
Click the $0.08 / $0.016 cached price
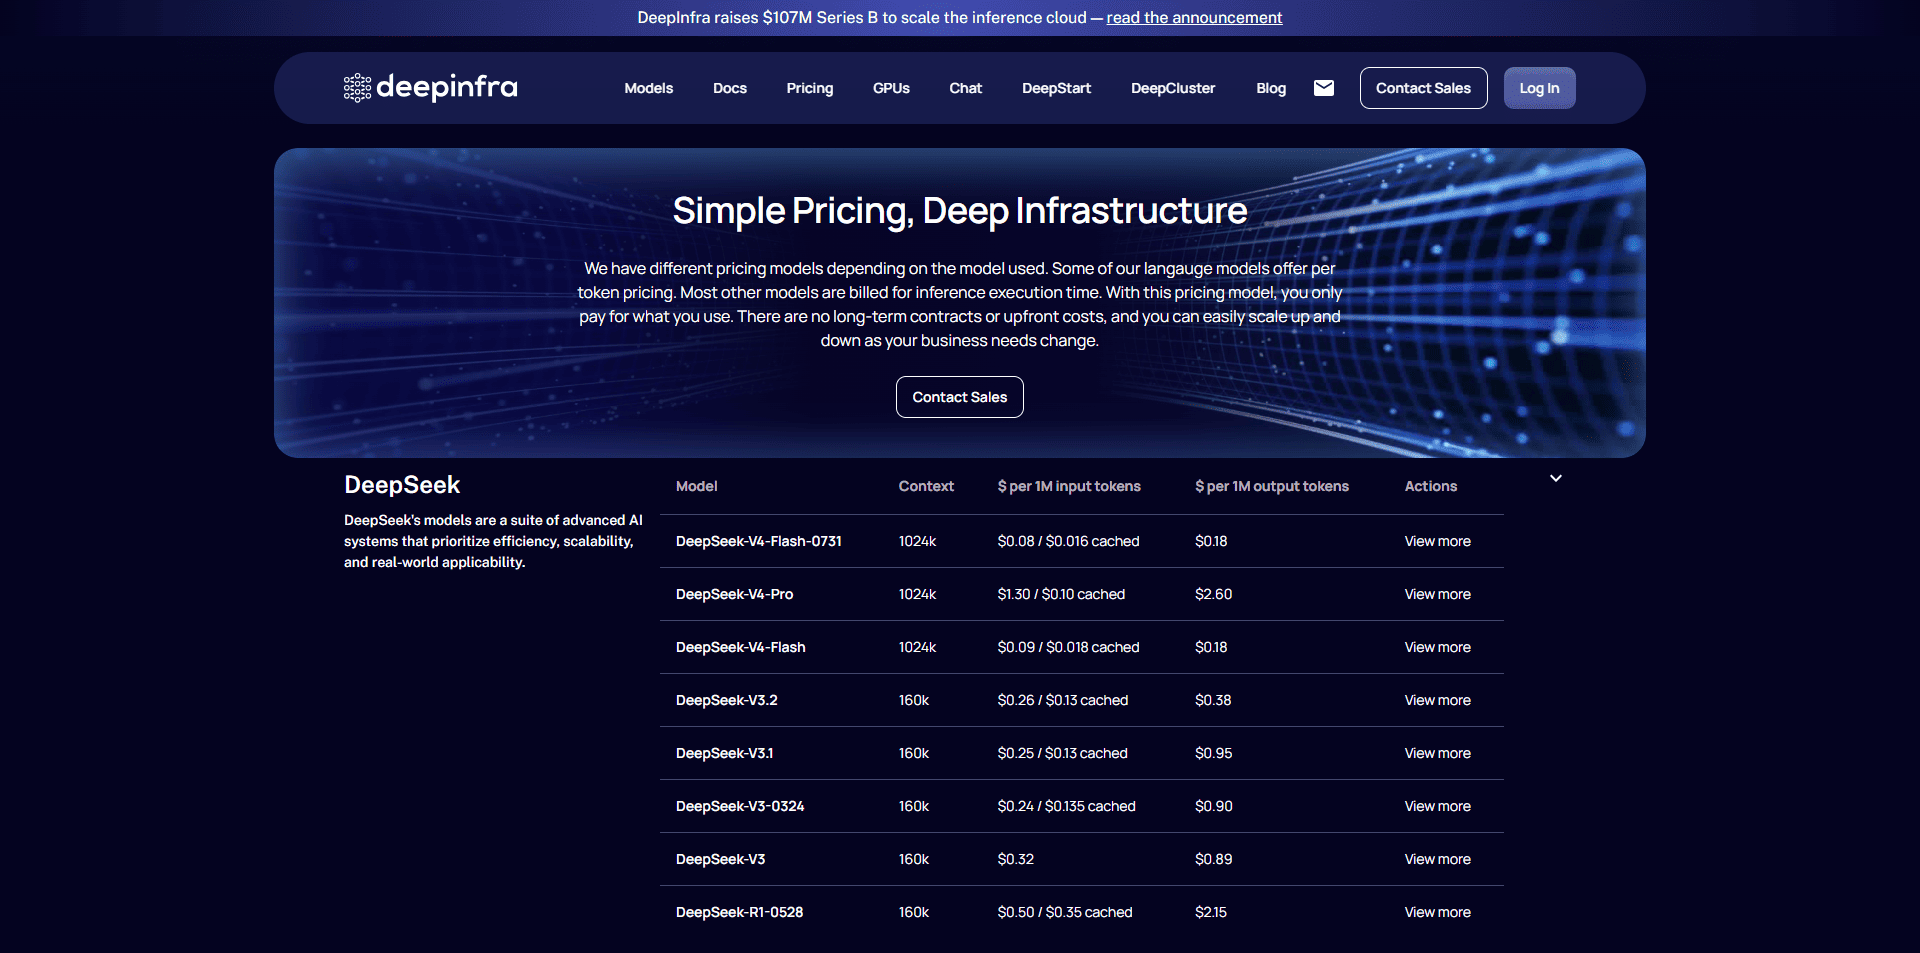point(1068,541)
